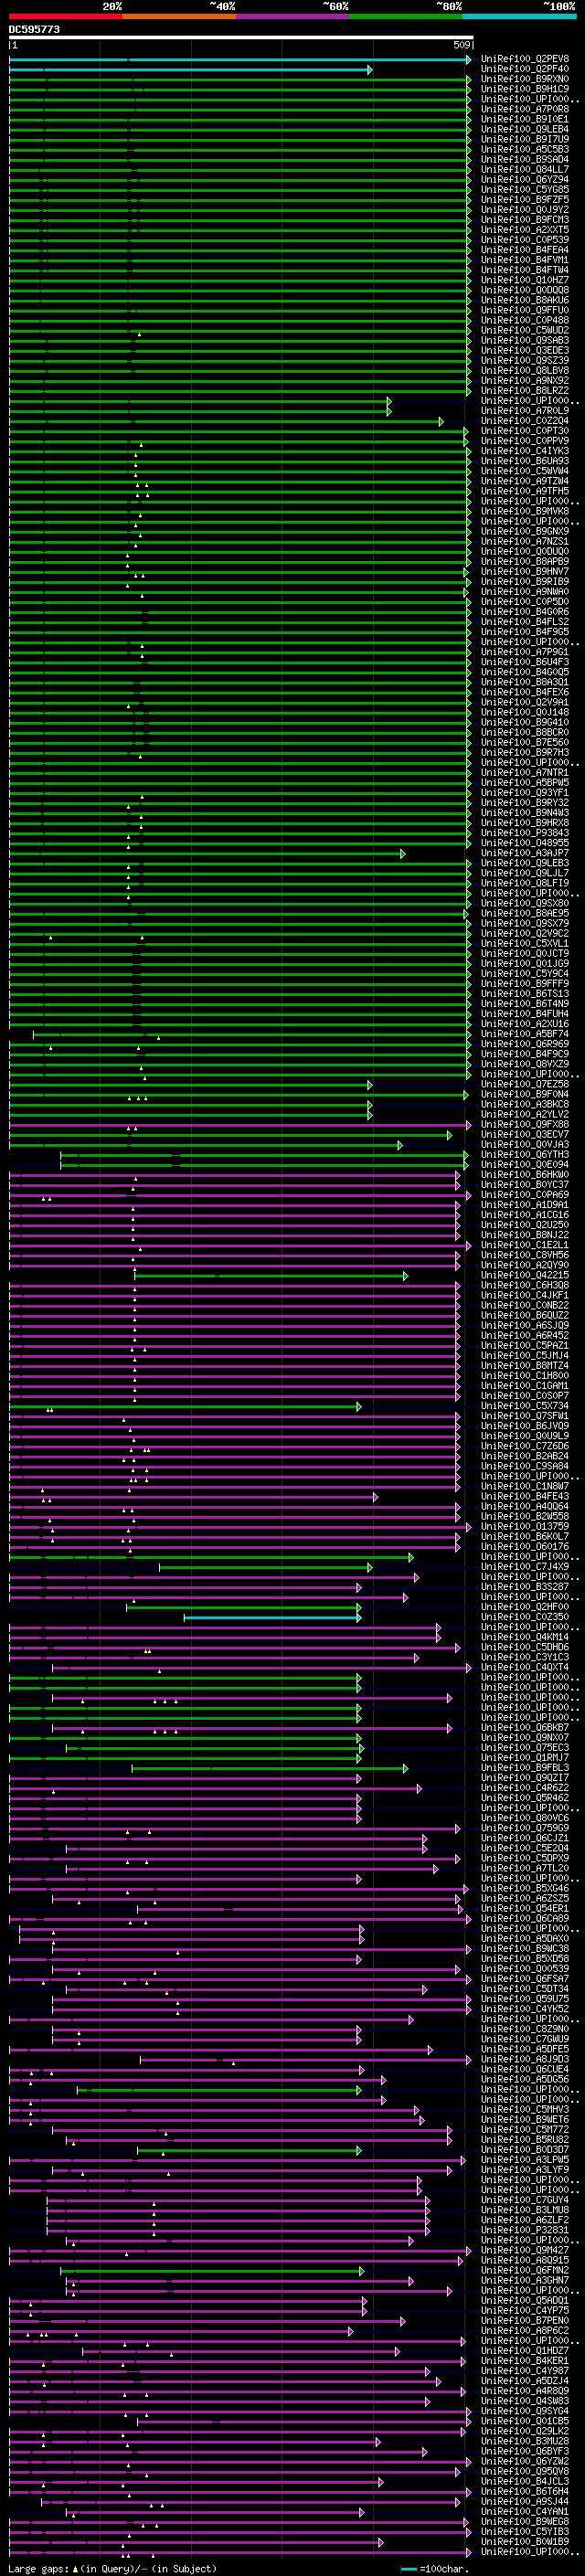Open hit UniRef100_Q3ECV7
The width and height of the screenshot is (585, 2576).
coord(525,1135)
